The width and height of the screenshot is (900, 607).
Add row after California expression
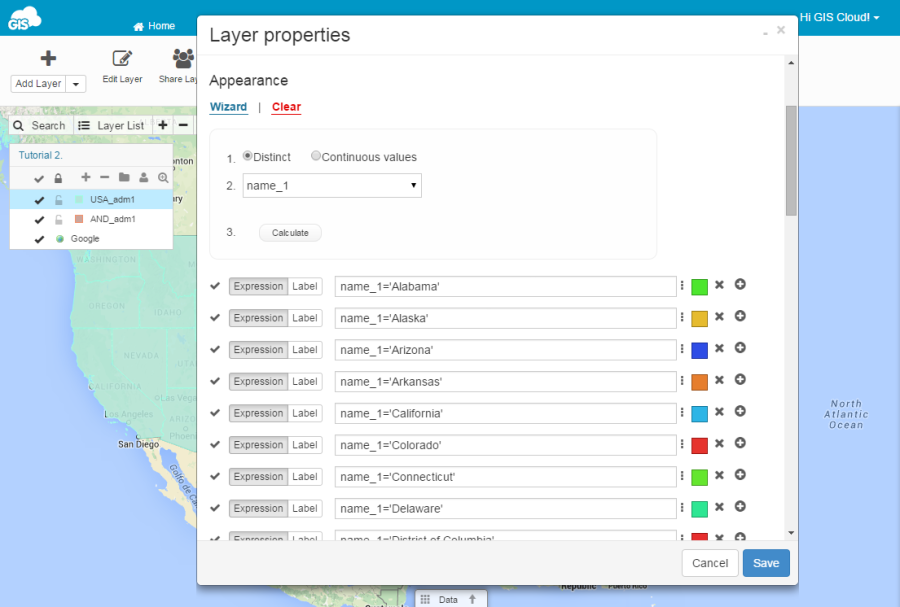[740, 411]
